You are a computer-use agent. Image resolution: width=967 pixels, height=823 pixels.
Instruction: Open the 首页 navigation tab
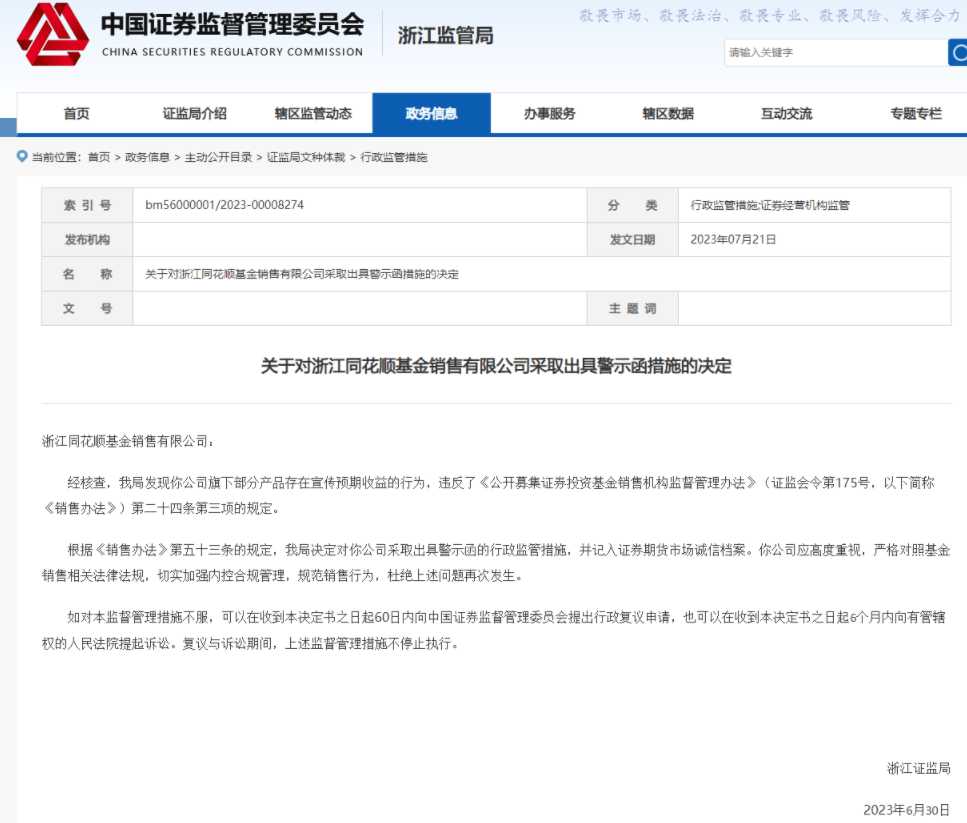pyautogui.click(x=76, y=113)
